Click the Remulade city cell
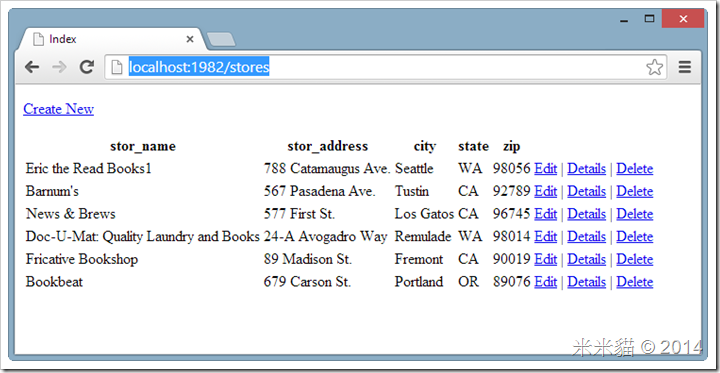 [423, 236]
